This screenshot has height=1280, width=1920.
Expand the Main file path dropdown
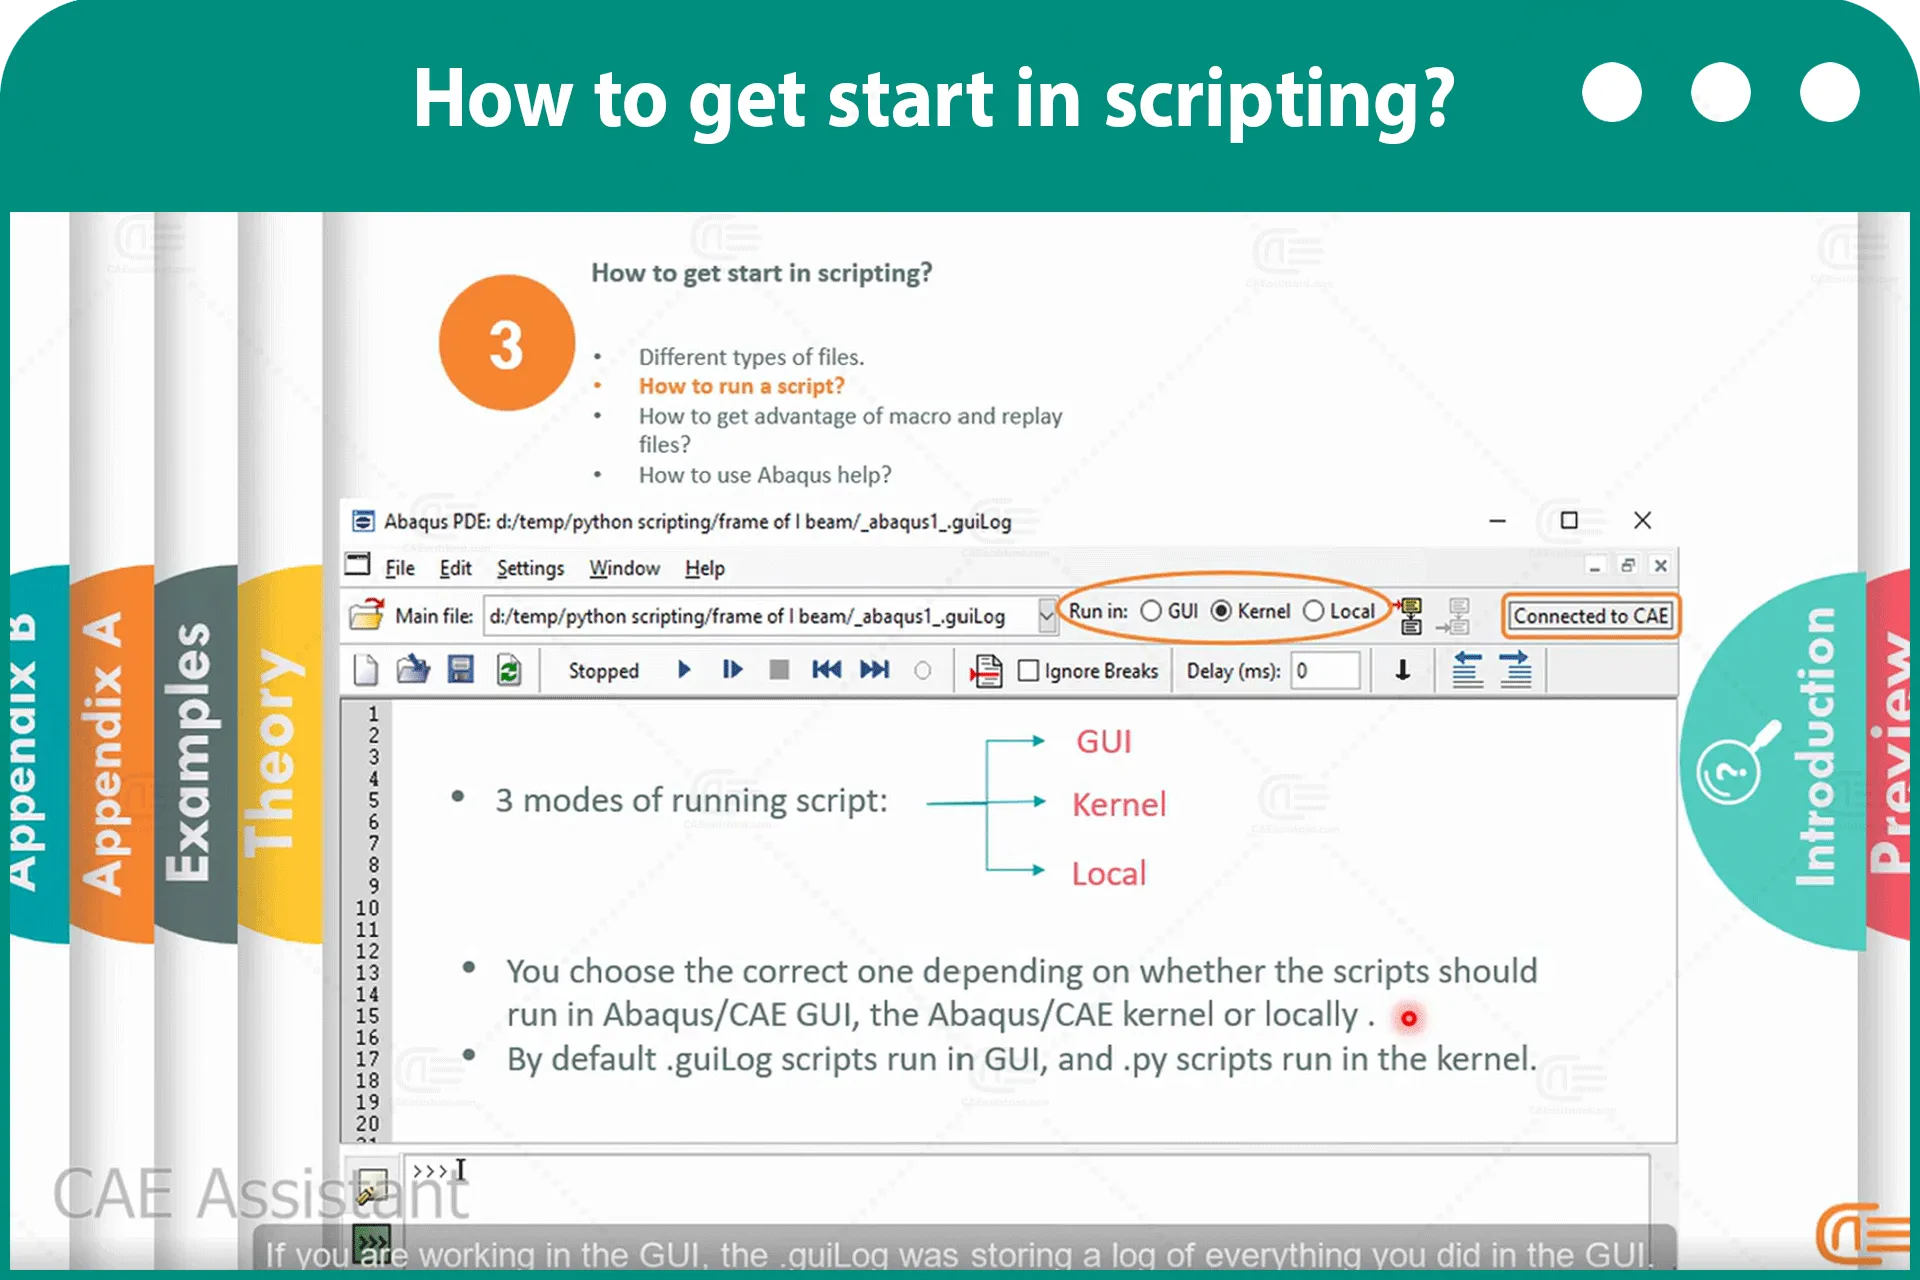[1047, 616]
